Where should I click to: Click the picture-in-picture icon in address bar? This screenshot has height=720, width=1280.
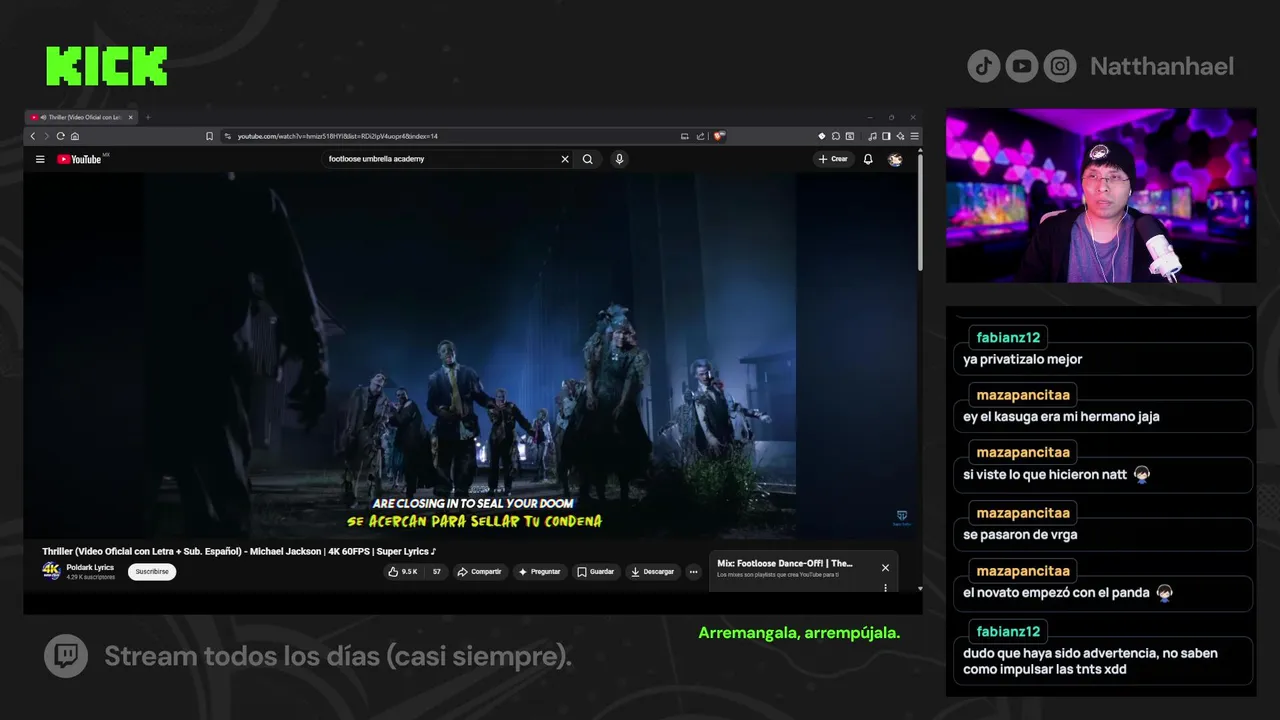tap(684, 136)
